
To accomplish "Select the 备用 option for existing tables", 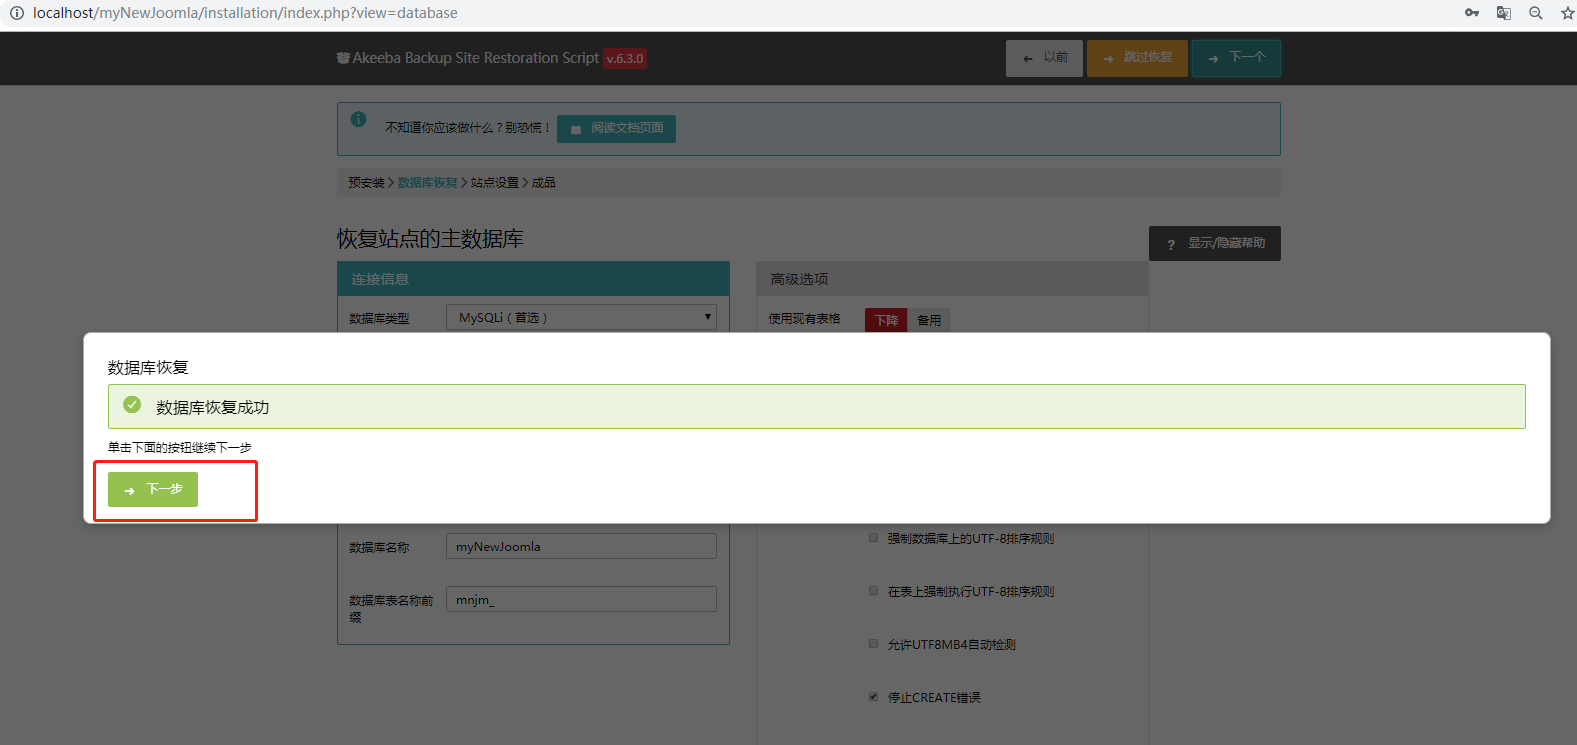I will (929, 320).
